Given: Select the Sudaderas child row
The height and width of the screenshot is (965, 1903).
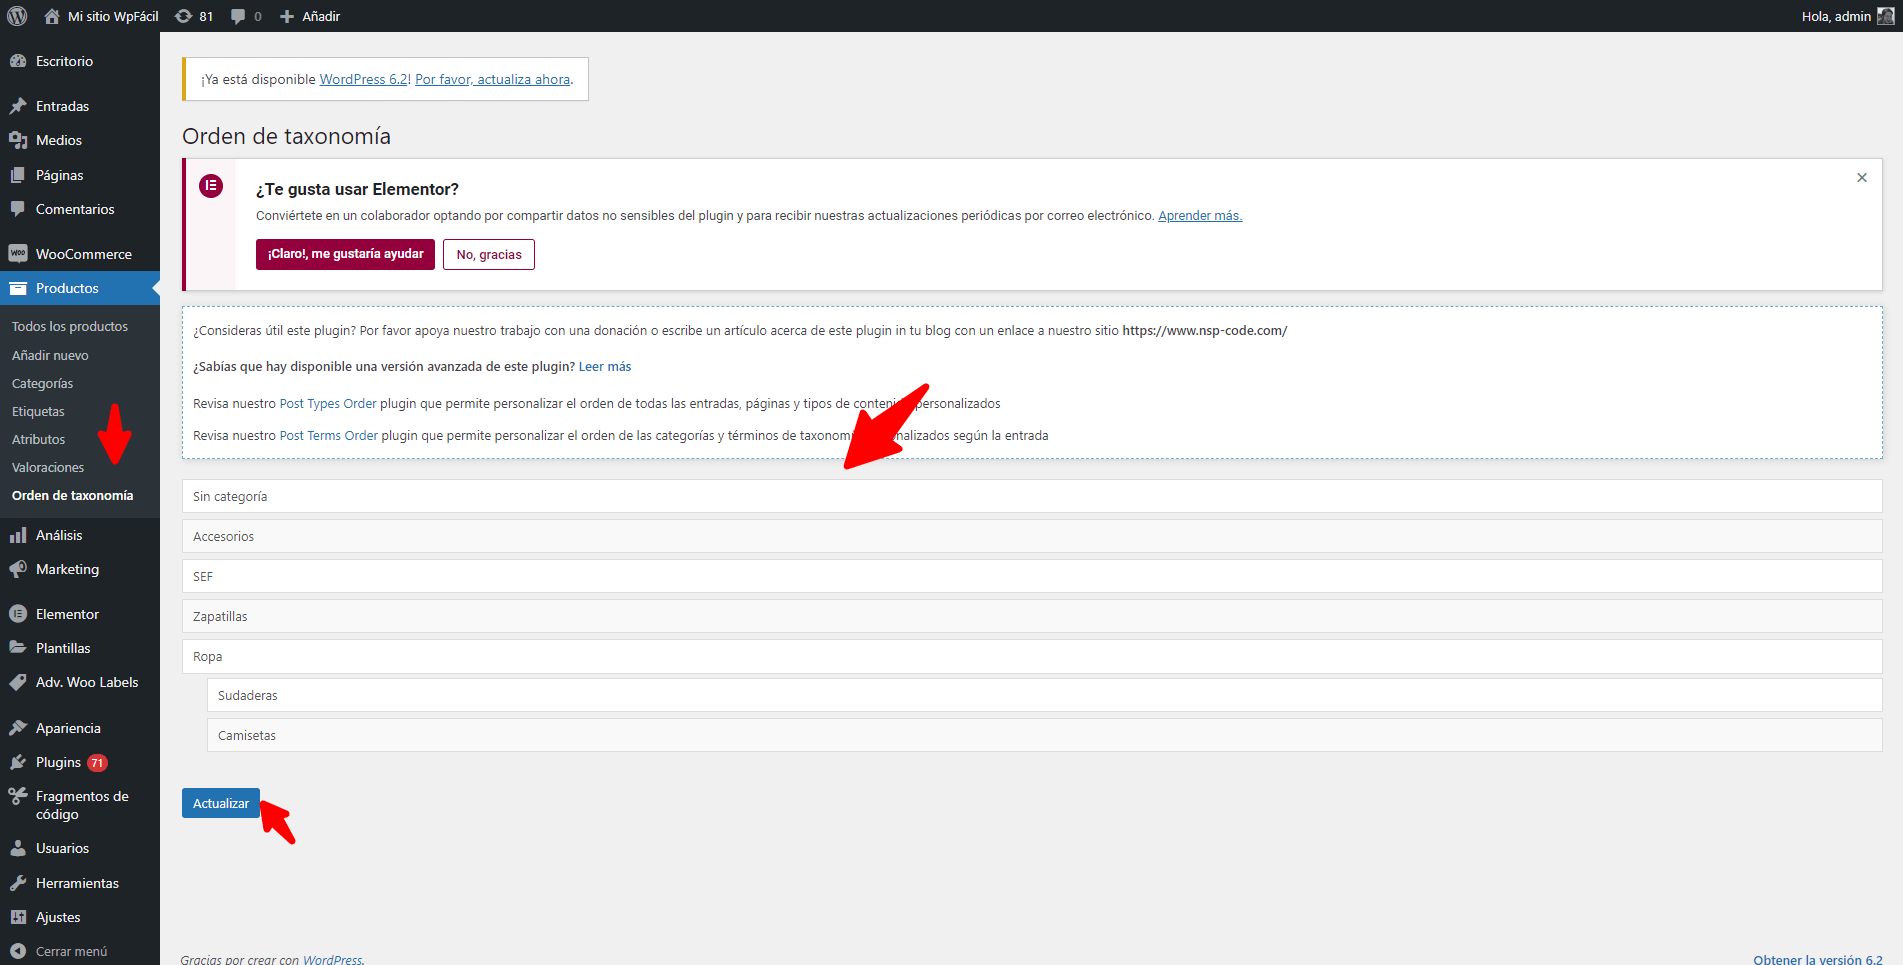Looking at the screenshot, I should pyautogui.click(x=1045, y=695).
